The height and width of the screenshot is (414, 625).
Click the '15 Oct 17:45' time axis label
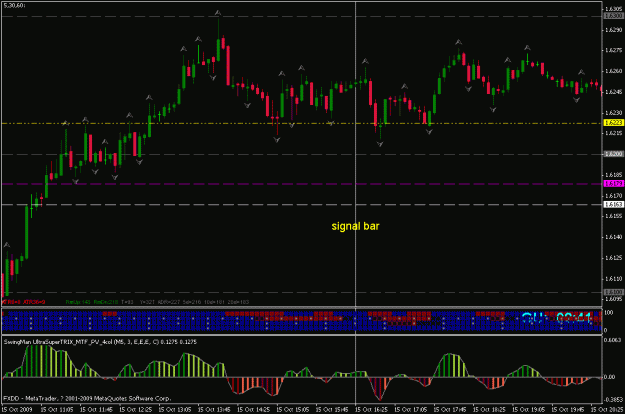[x=450, y=410]
